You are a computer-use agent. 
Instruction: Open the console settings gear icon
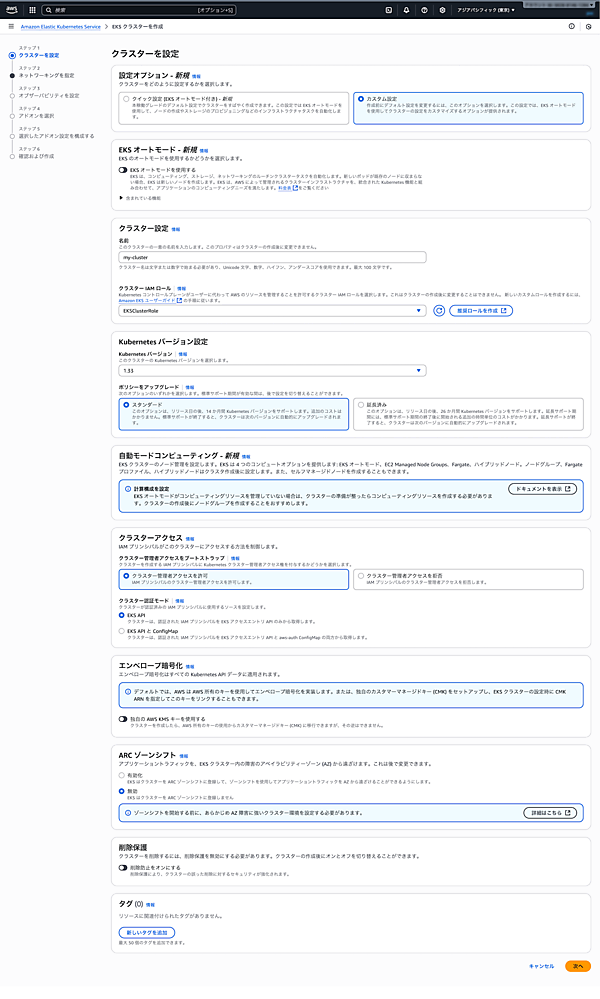click(442, 9)
